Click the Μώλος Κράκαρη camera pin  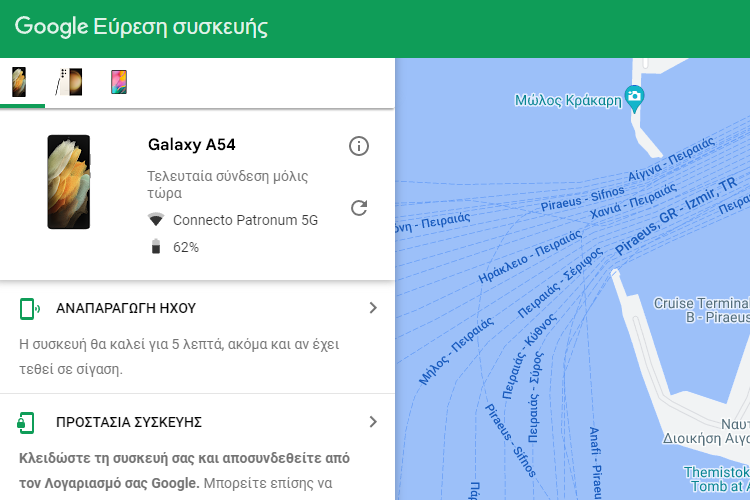tap(634, 99)
